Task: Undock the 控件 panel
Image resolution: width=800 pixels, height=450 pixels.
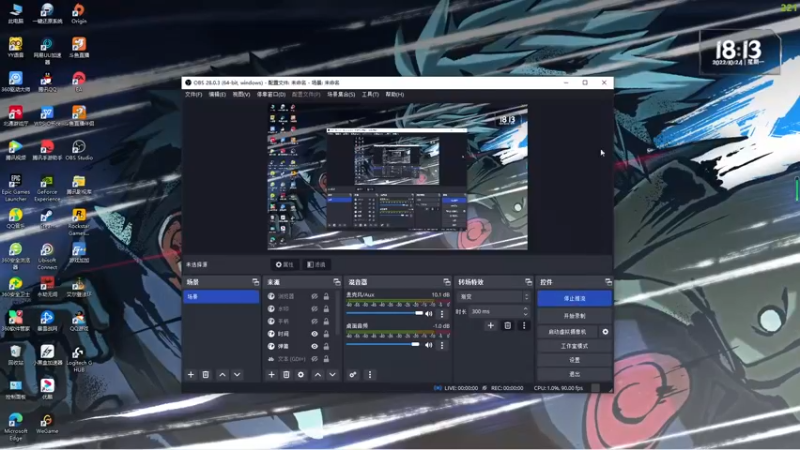Action: (x=608, y=282)
